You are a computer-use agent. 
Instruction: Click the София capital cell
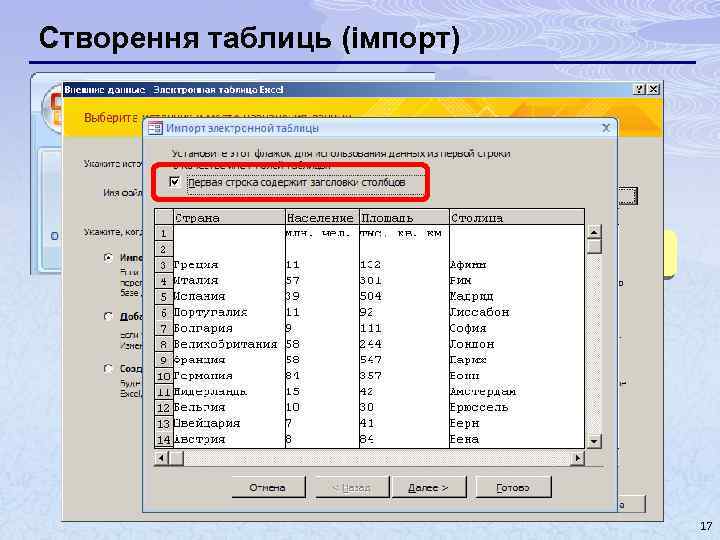(517, 328)
